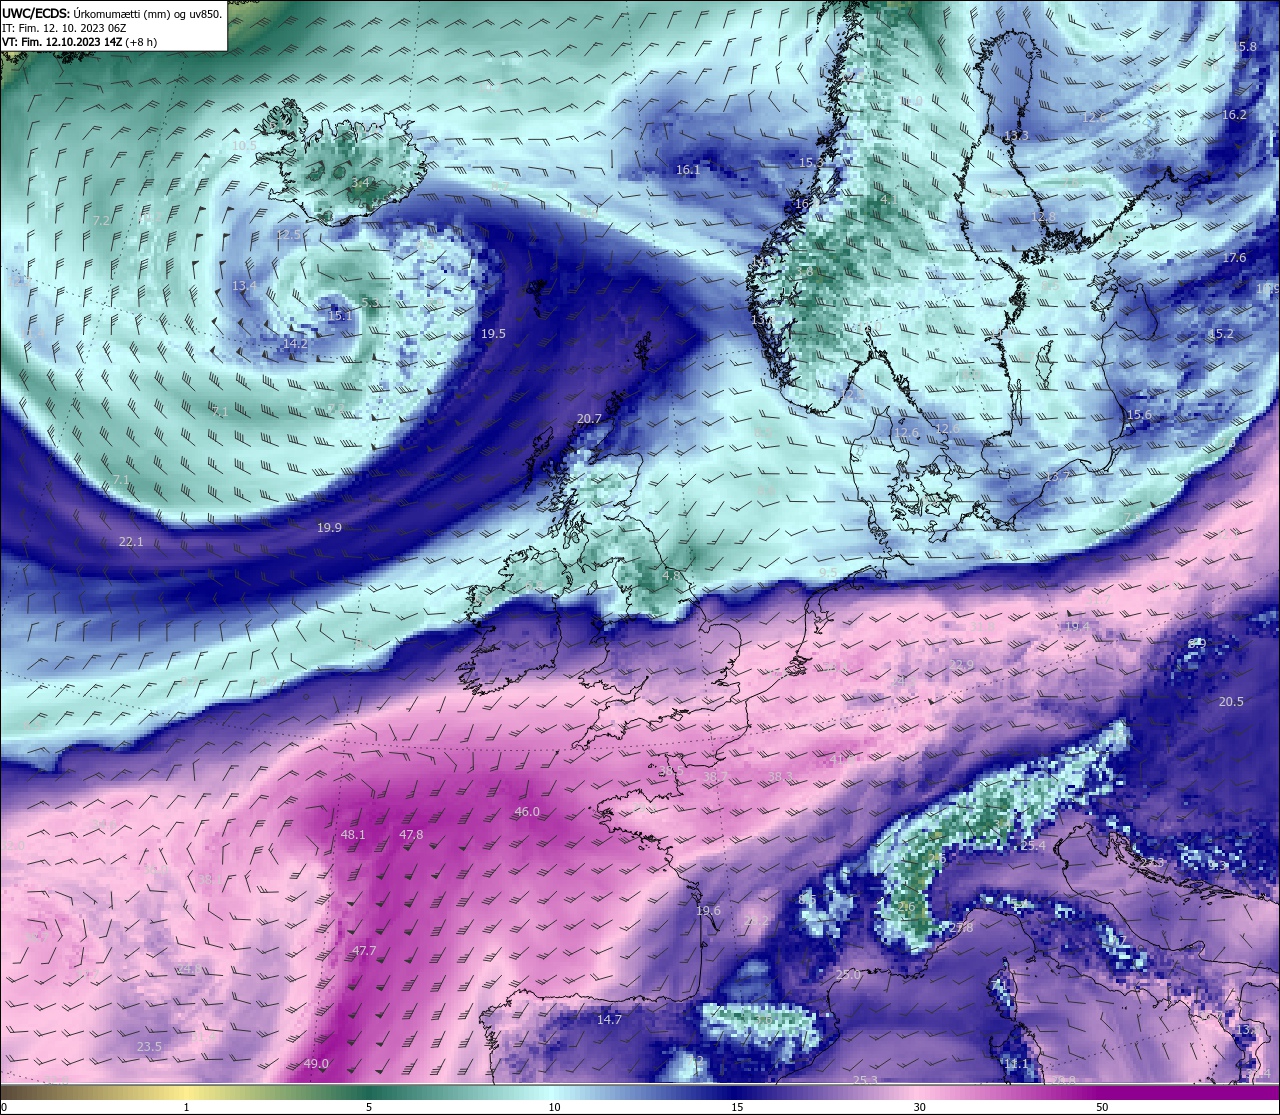Viewport: 1280px width, 1115px height.
Task: Click the '30' tick on the colour scale
Action: [918, 1107]
